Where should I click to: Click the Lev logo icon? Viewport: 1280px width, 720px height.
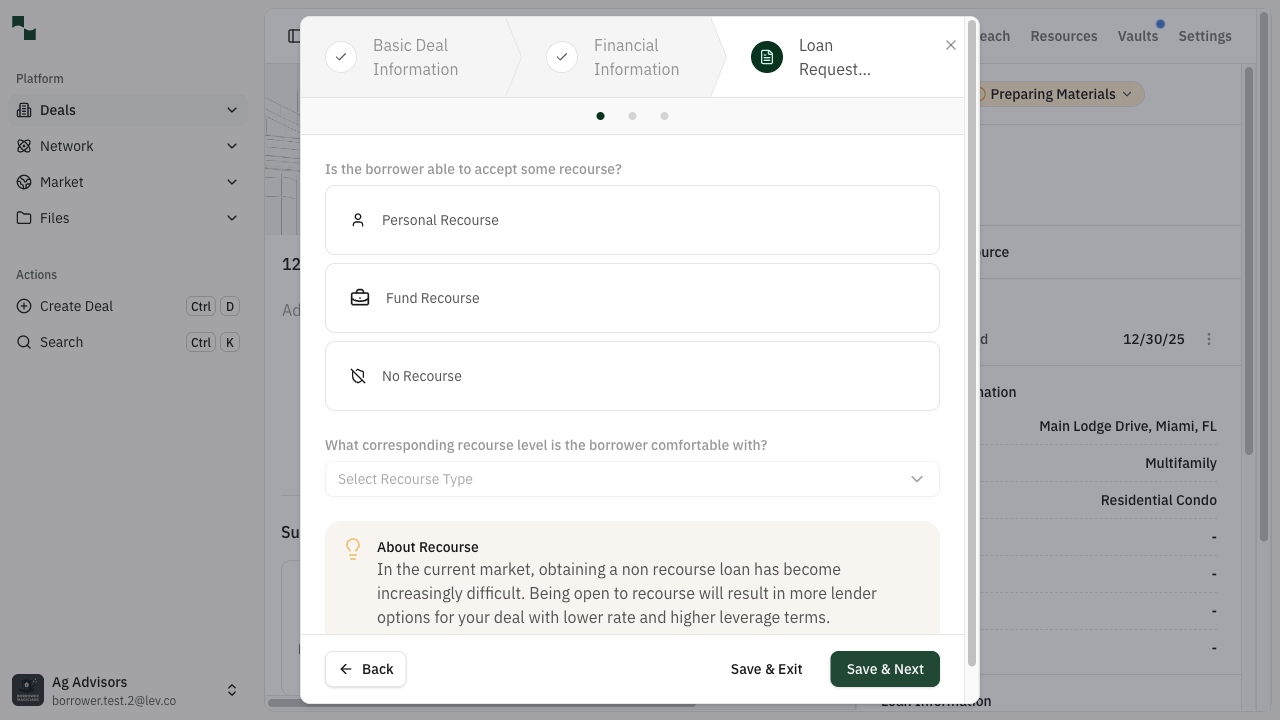click(x=24, y=29)
